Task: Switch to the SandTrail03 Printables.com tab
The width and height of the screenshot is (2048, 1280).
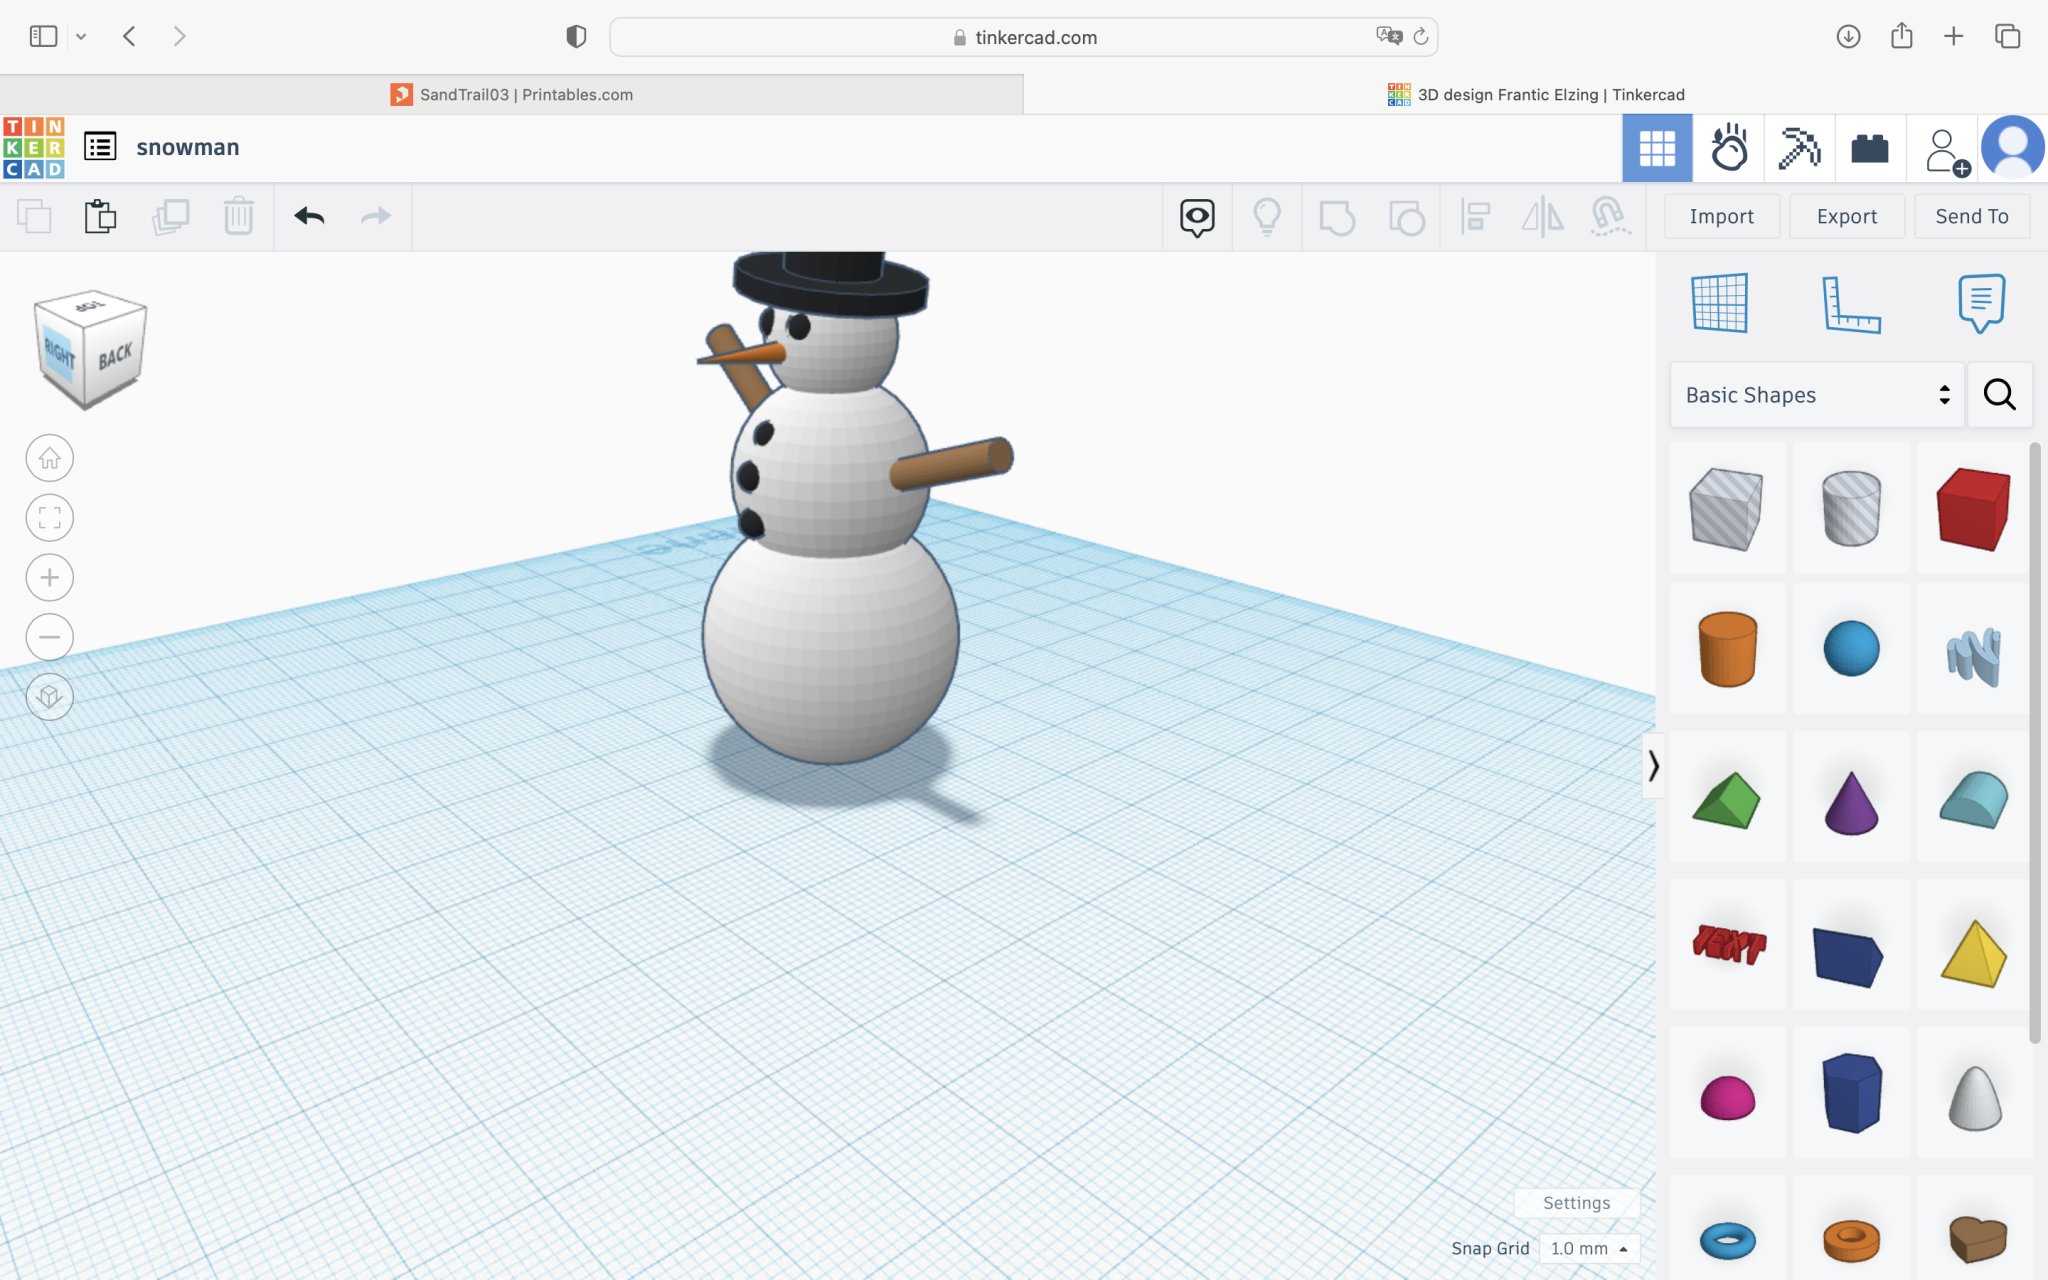Action: click(525, 94)
